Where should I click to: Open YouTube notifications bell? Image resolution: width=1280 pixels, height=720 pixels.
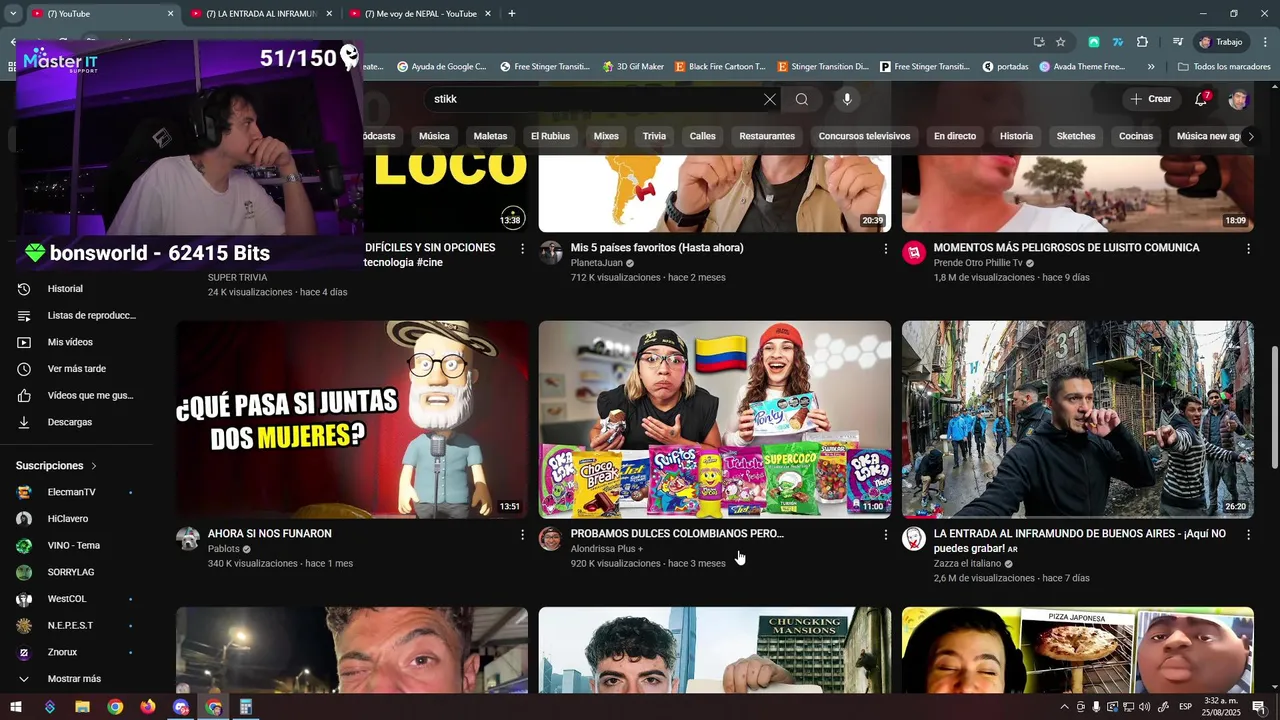[1201, 99]
